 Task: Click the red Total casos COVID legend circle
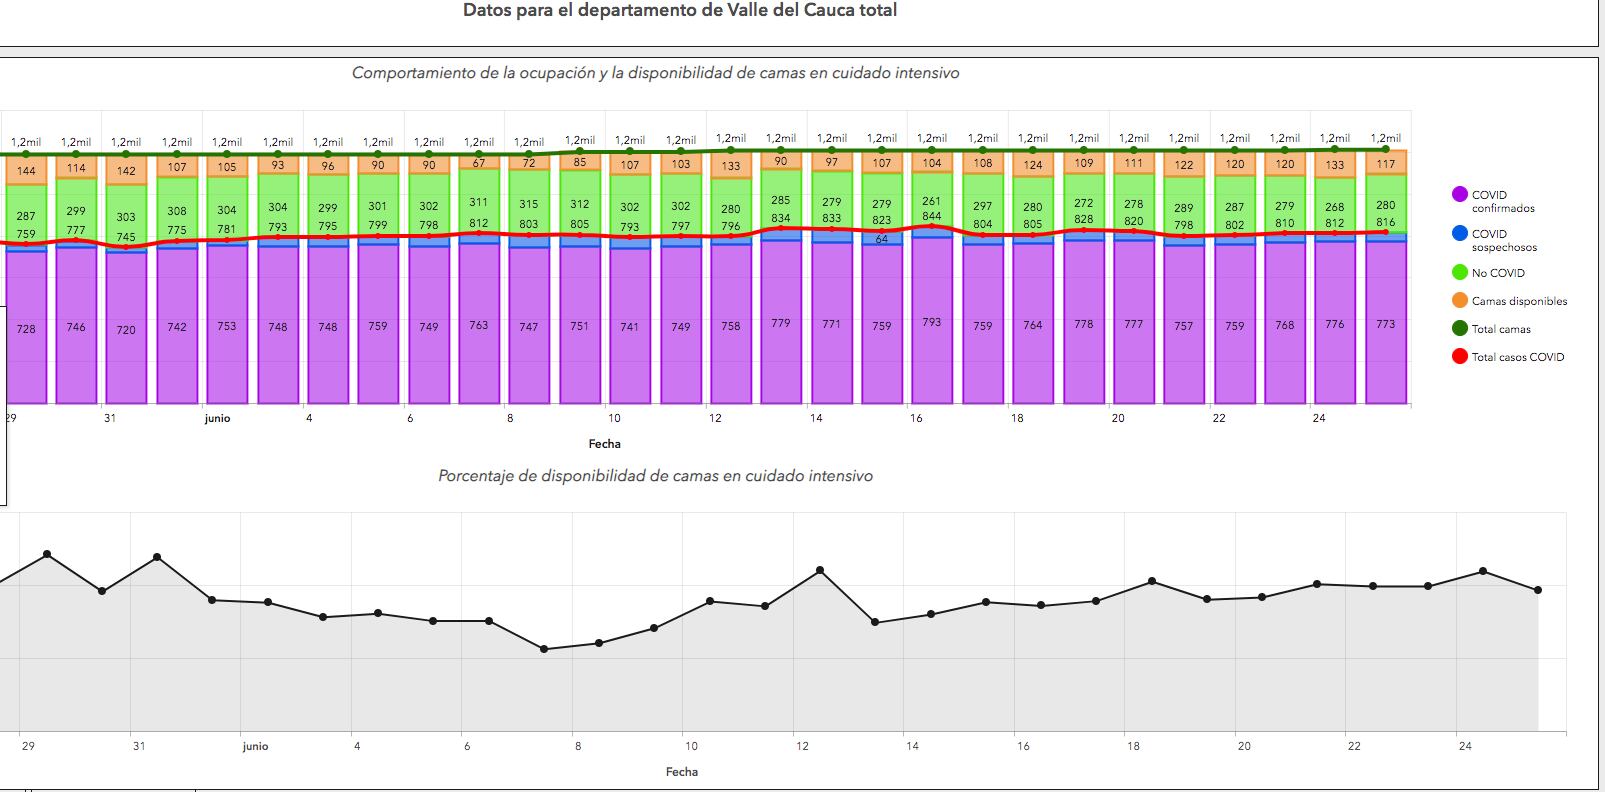(x=1459, y=357)
